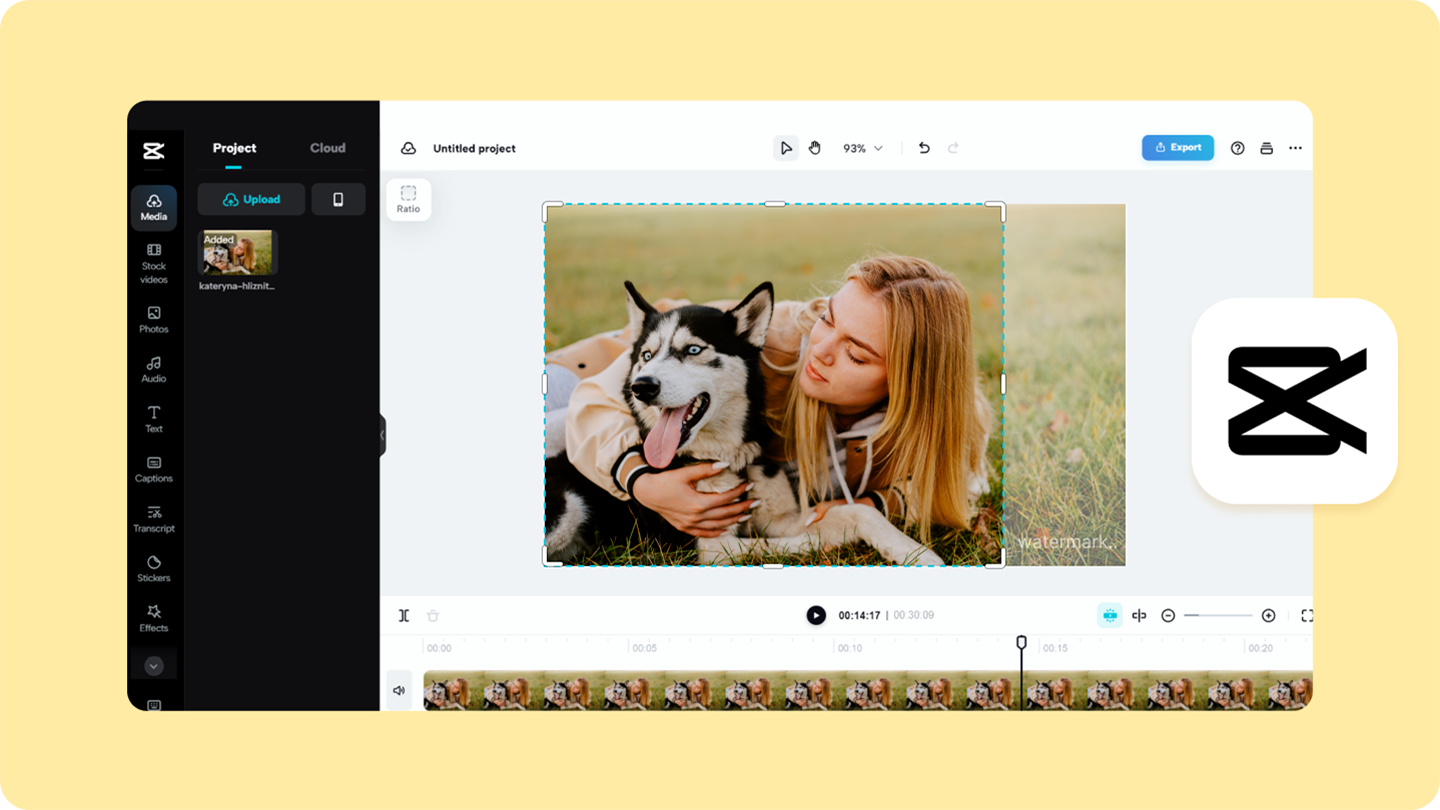Expand more sidebar tools with down chevron
1440x810 pixels.
pos(154,666)
